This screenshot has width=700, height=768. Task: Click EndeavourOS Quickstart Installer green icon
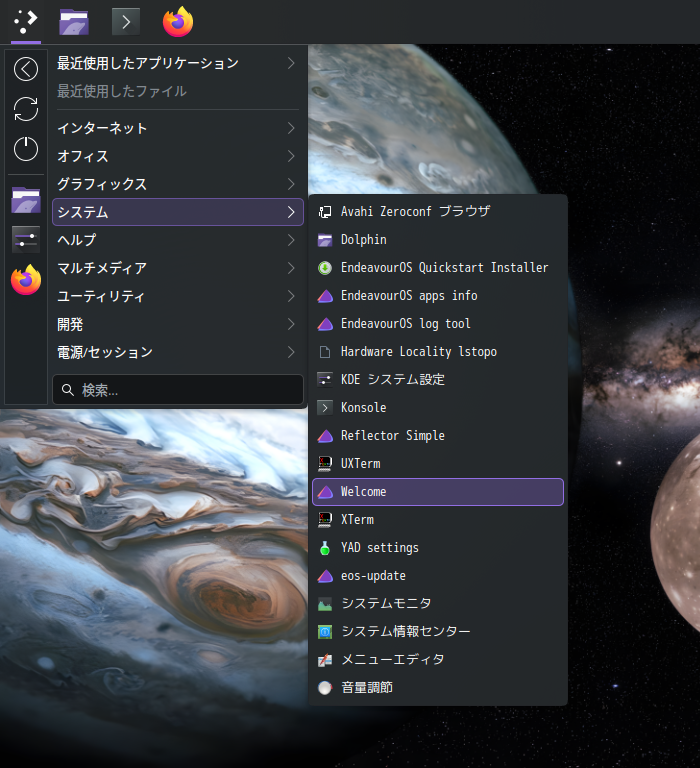[325, 268]
